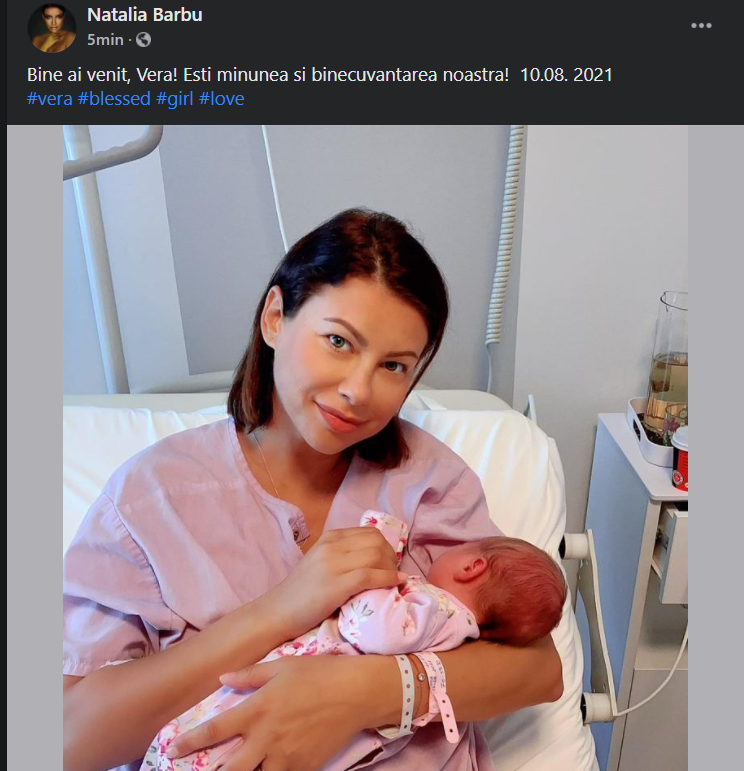
Task: Open Natalia Barbu's profile name link
Action: [x=145, y=15]
